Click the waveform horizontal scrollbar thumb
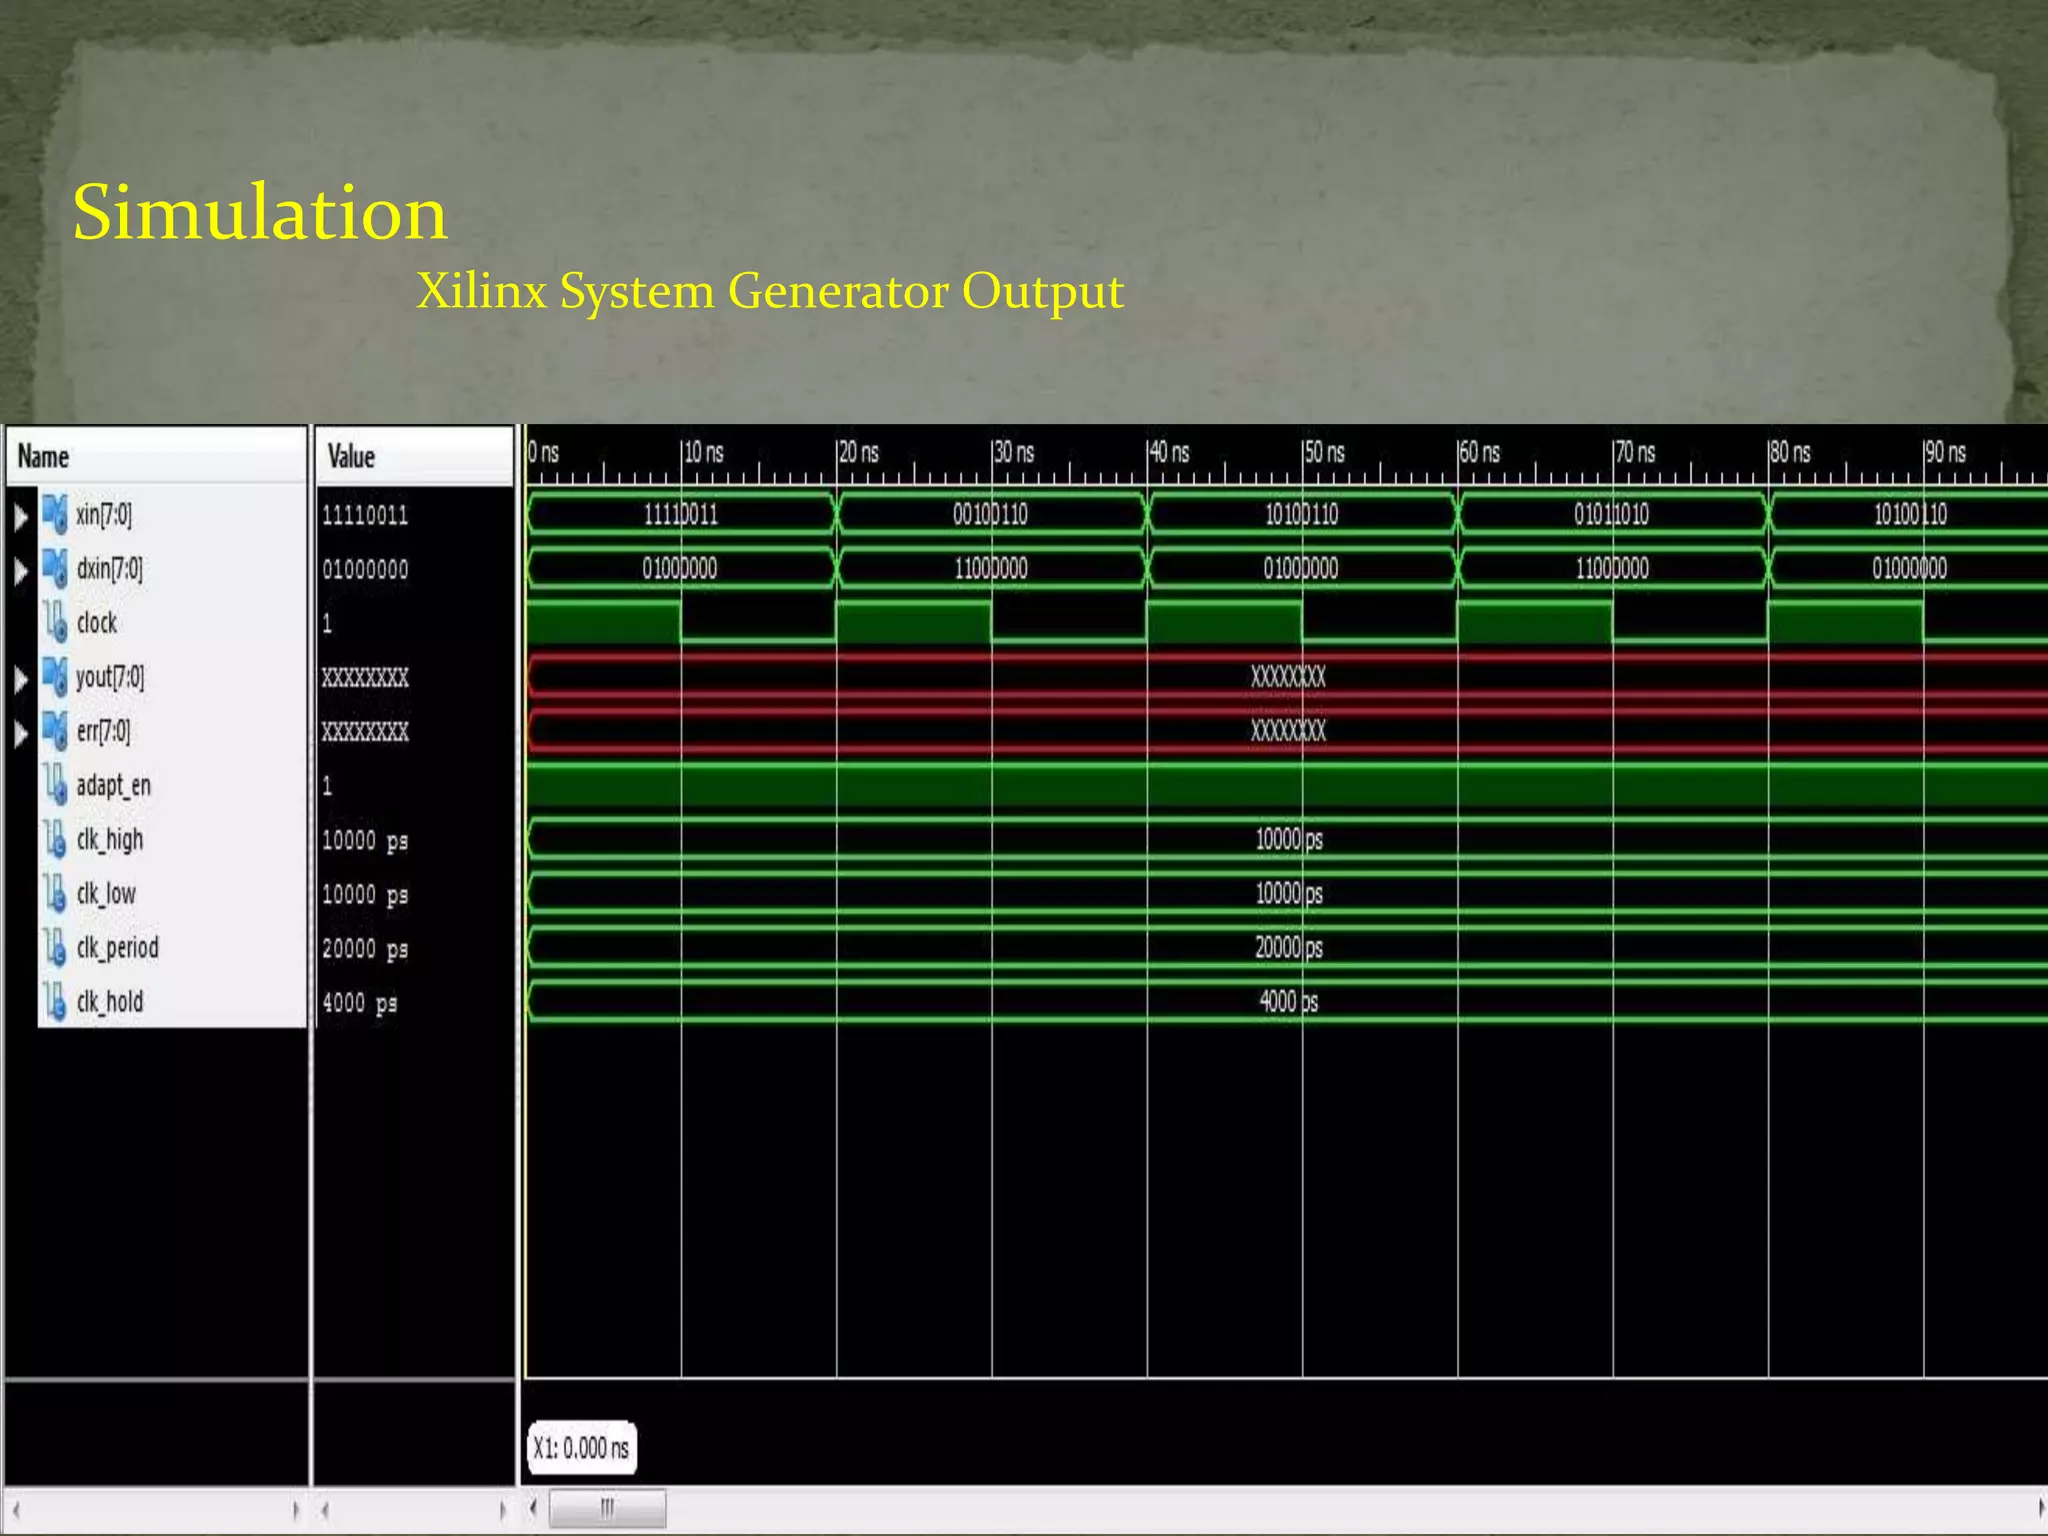 (x=607, y=1508)
